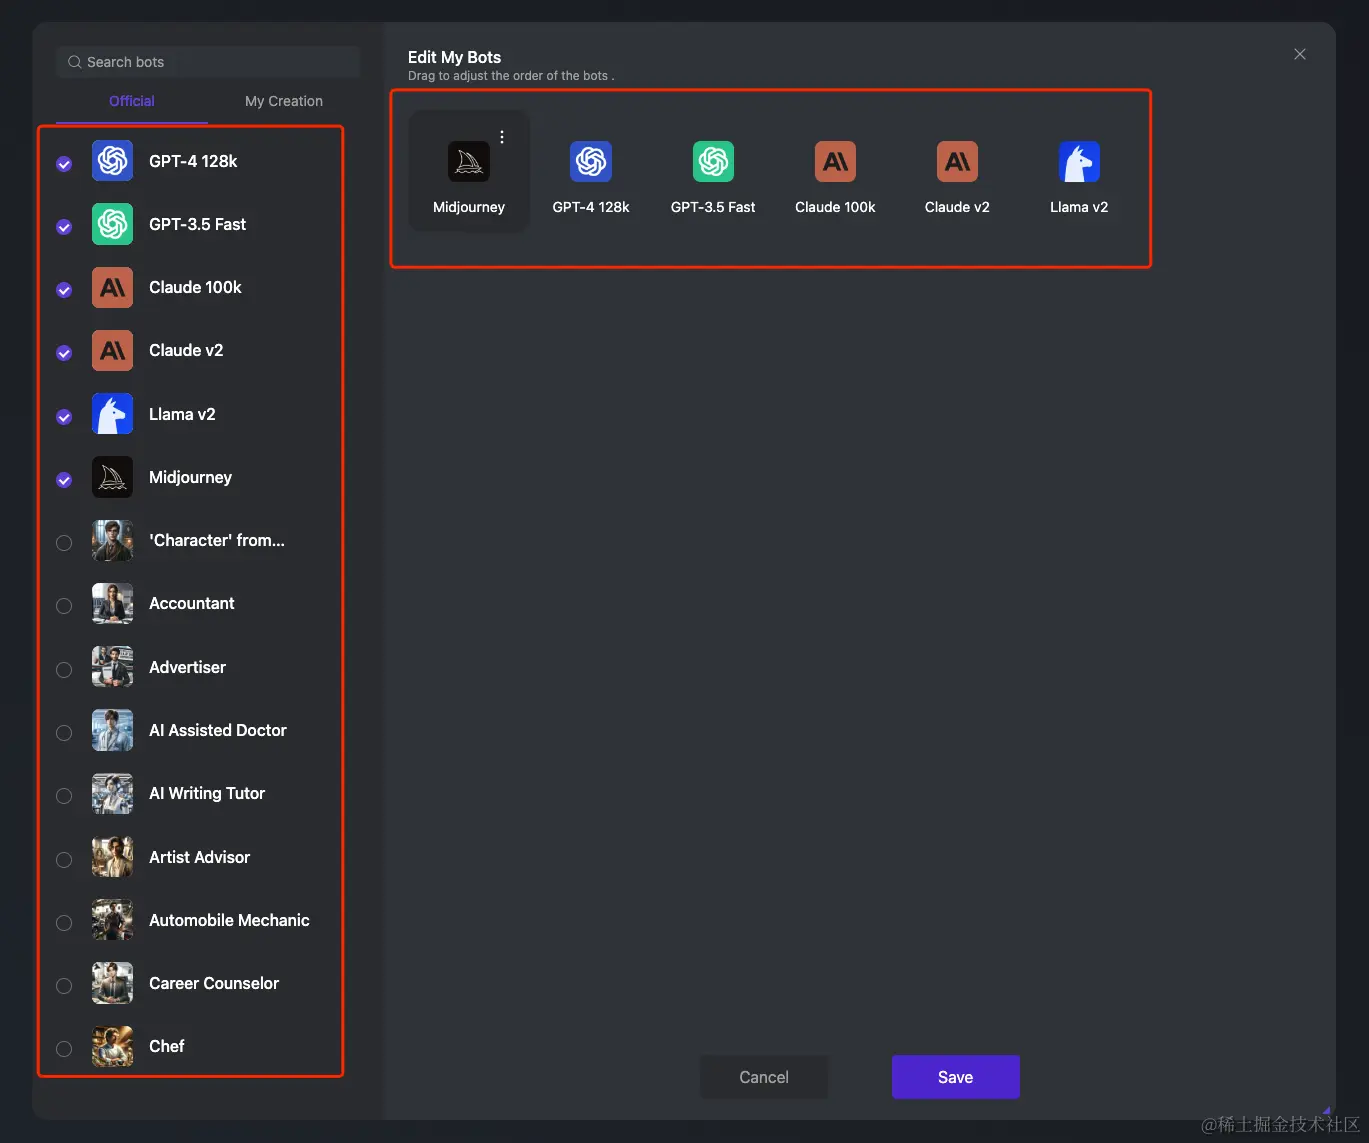Click the Advertiser bot avatar
The height and width of the screenshot is (1143, 1369).
112,667
